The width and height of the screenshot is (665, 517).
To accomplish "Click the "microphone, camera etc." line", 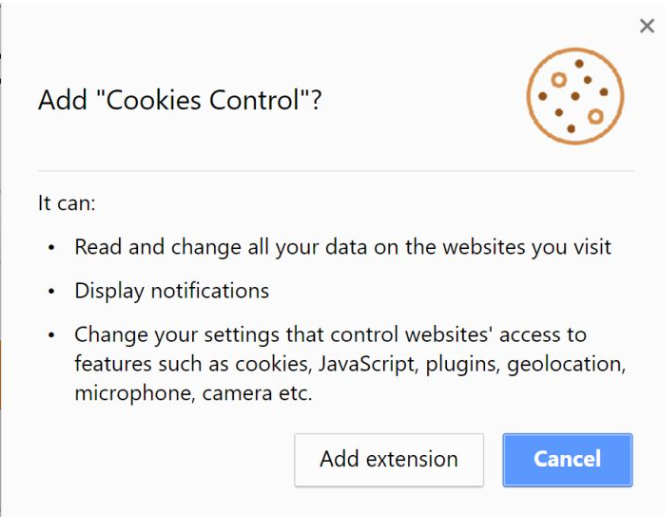I will coord(193,393).
